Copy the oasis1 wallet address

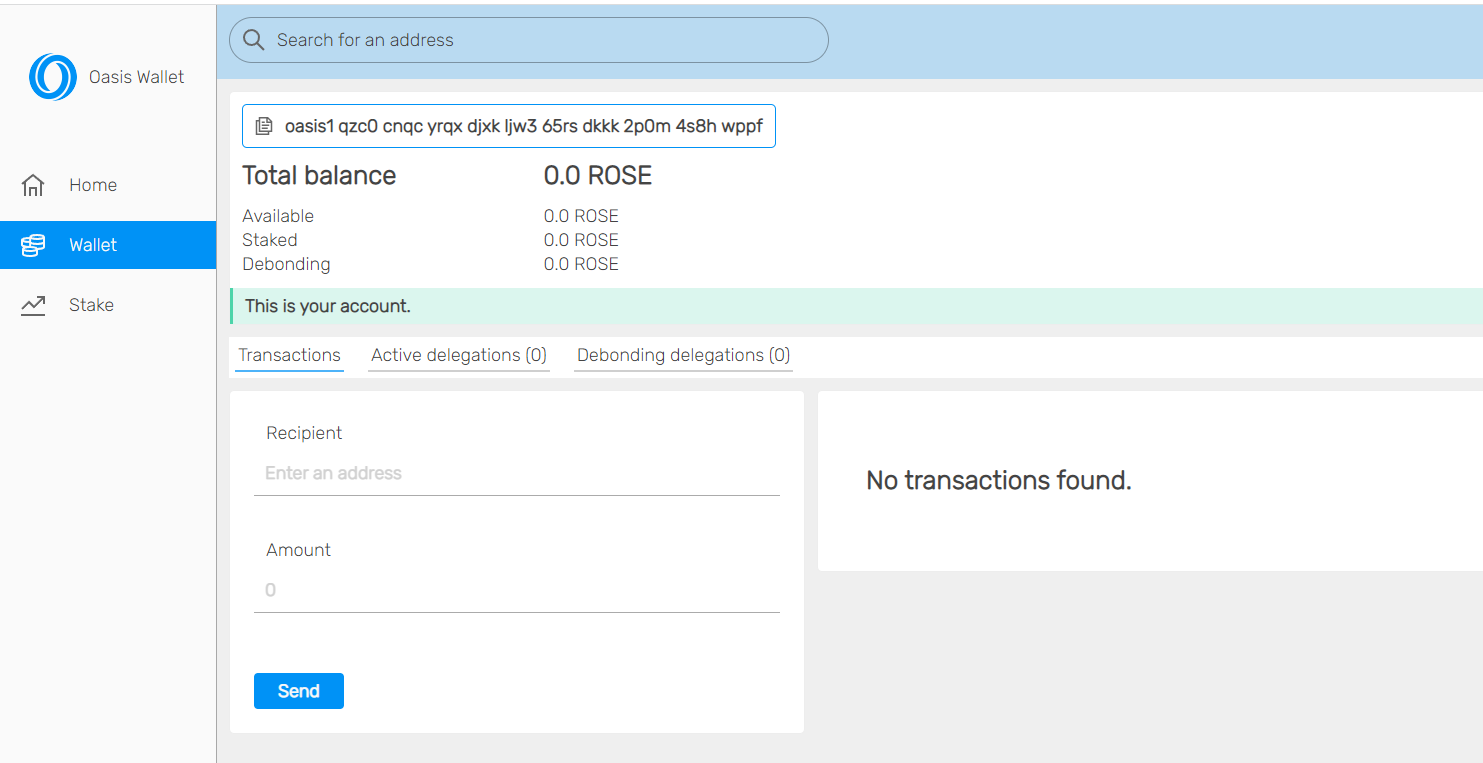click(x=509, y=126)
